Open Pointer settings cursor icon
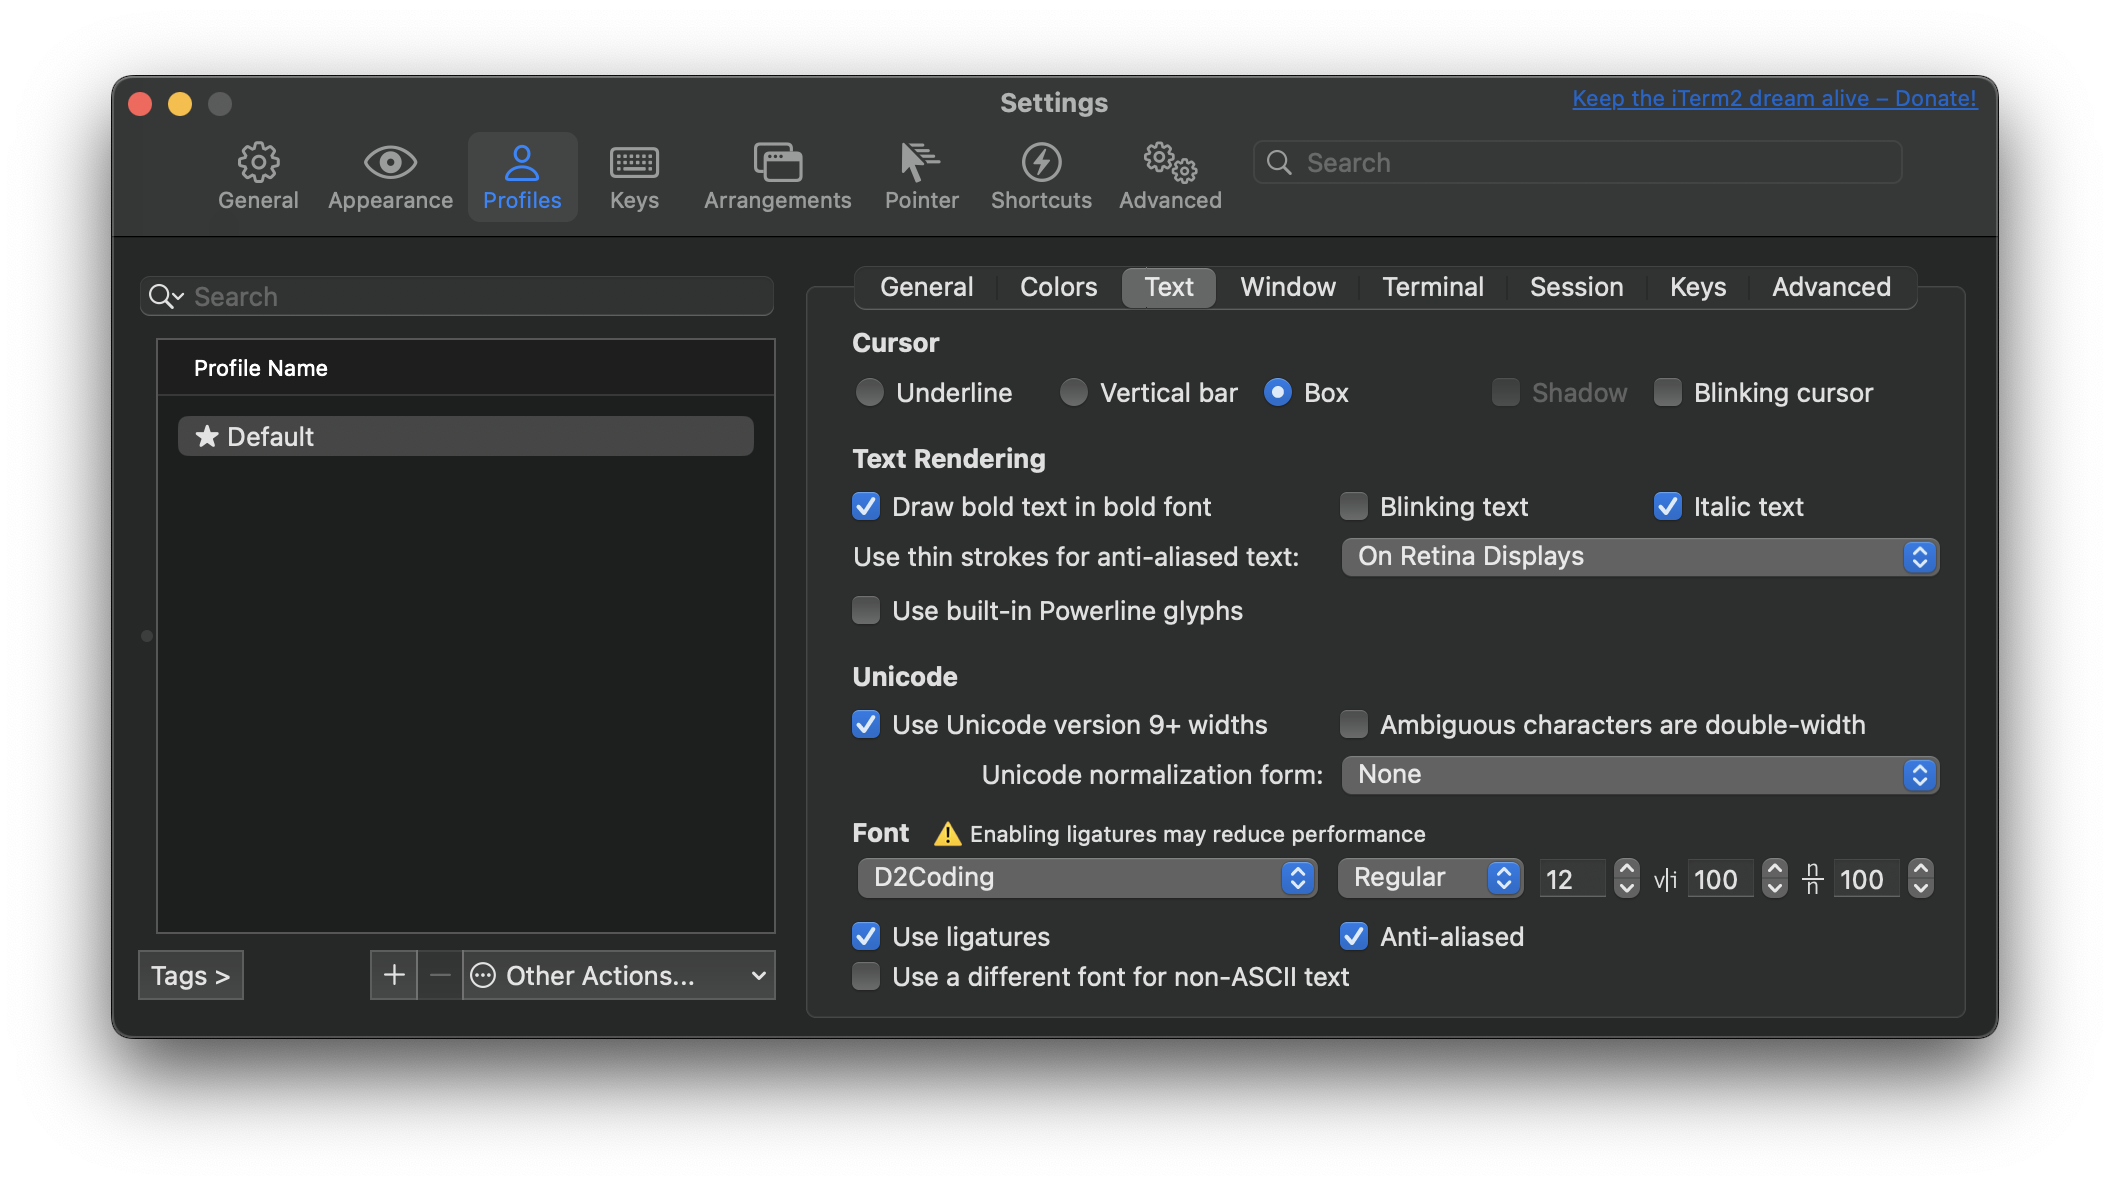This screenshot has height=1186, width=2110. pos(920,162)
